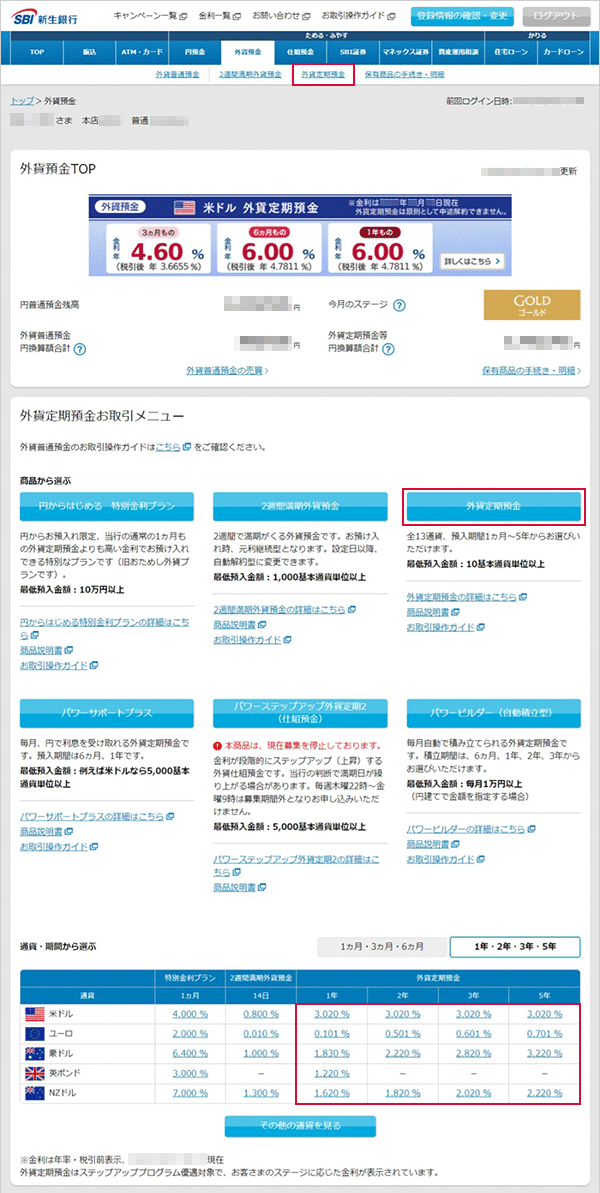Click 詳しくはこちら in the rate banner
The image size is (600, 1193).
[474, 261]
